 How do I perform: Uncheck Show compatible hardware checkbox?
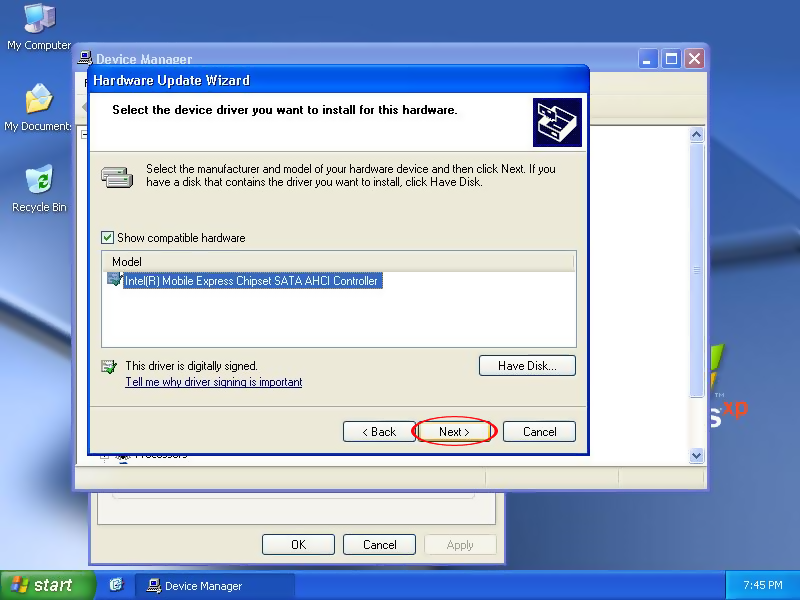[107, 238]
